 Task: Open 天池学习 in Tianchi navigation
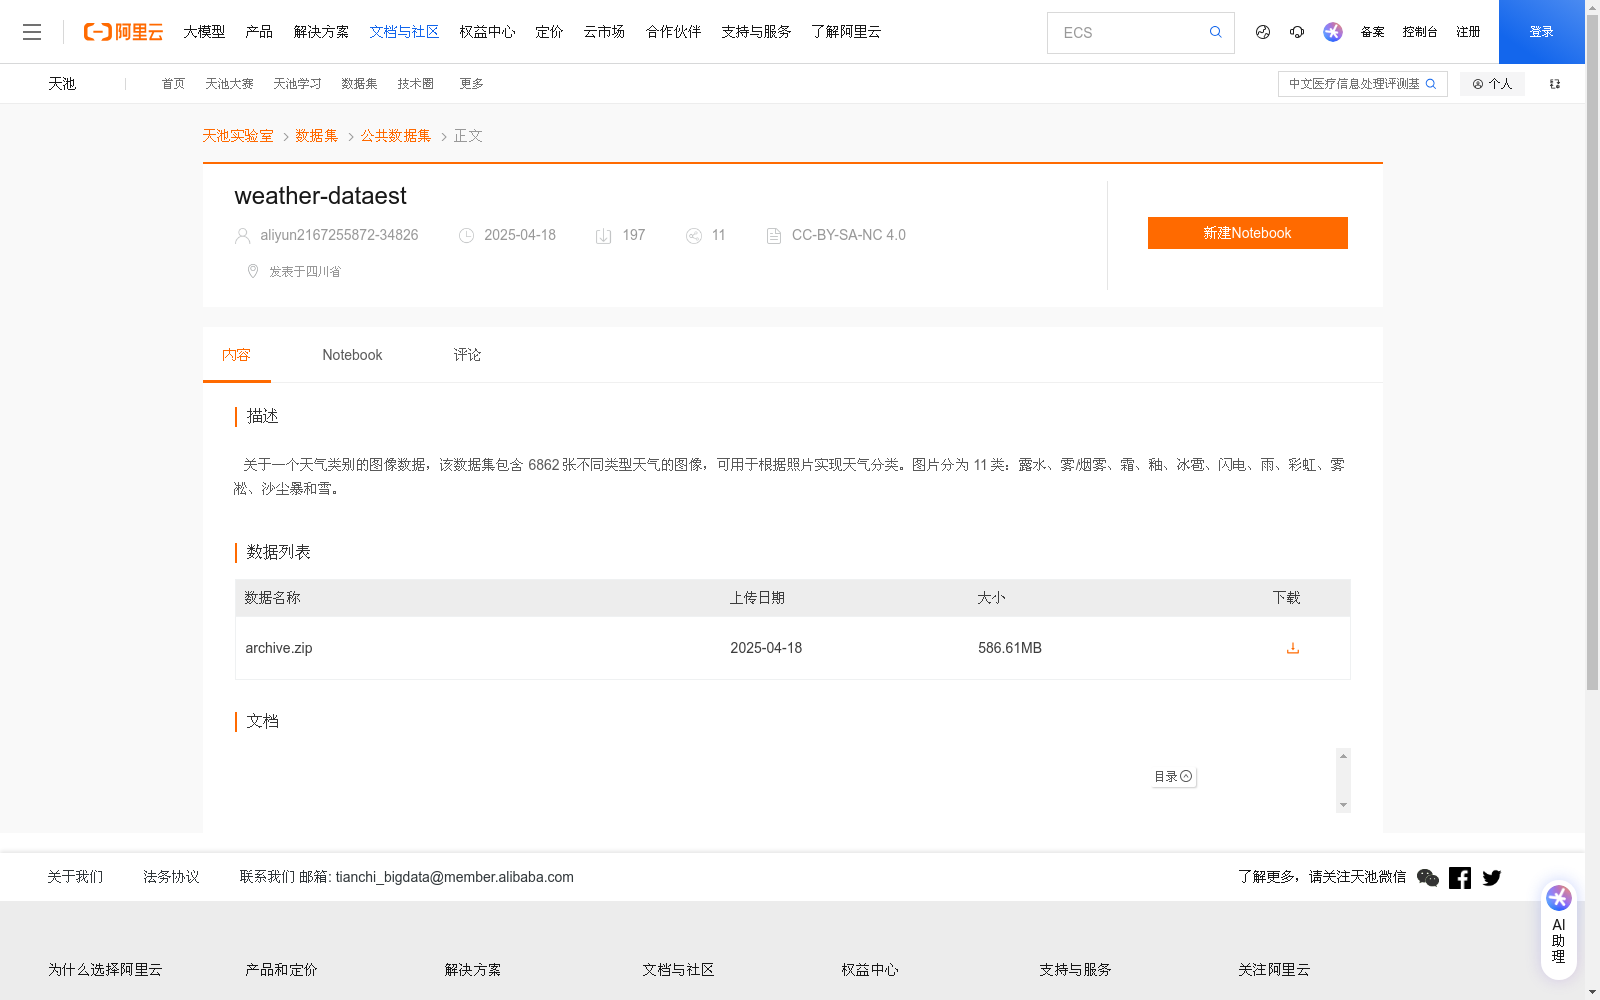(297, 84)
